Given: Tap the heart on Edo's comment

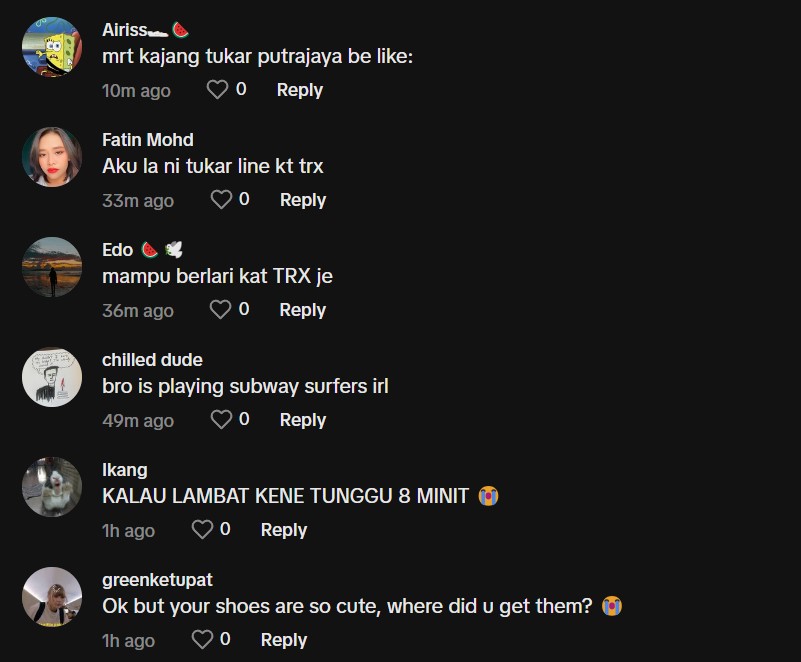Looking at the screenshot, I should click(x=221, y=310).
